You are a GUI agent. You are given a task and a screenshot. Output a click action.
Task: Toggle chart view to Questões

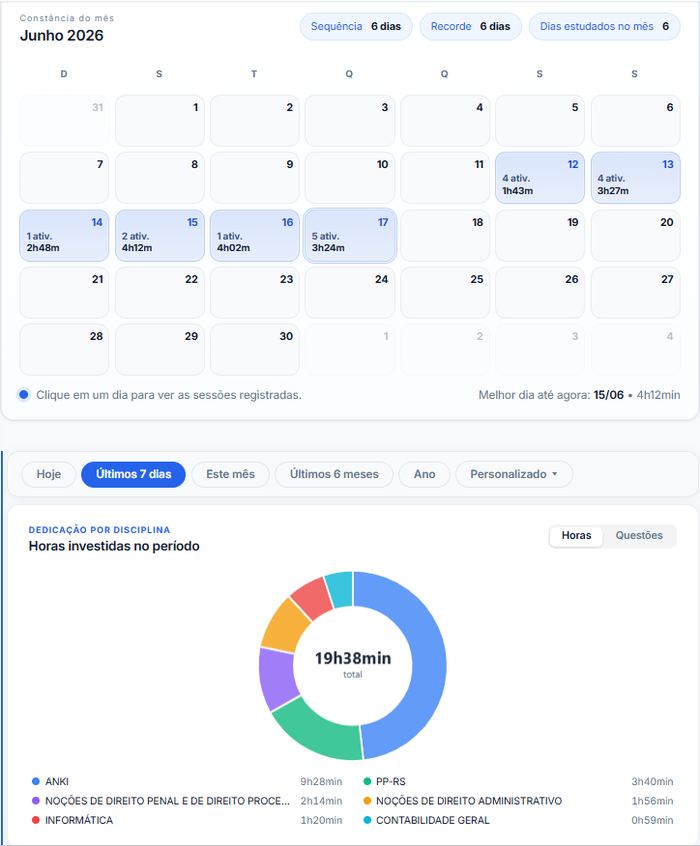coord(639,536)
